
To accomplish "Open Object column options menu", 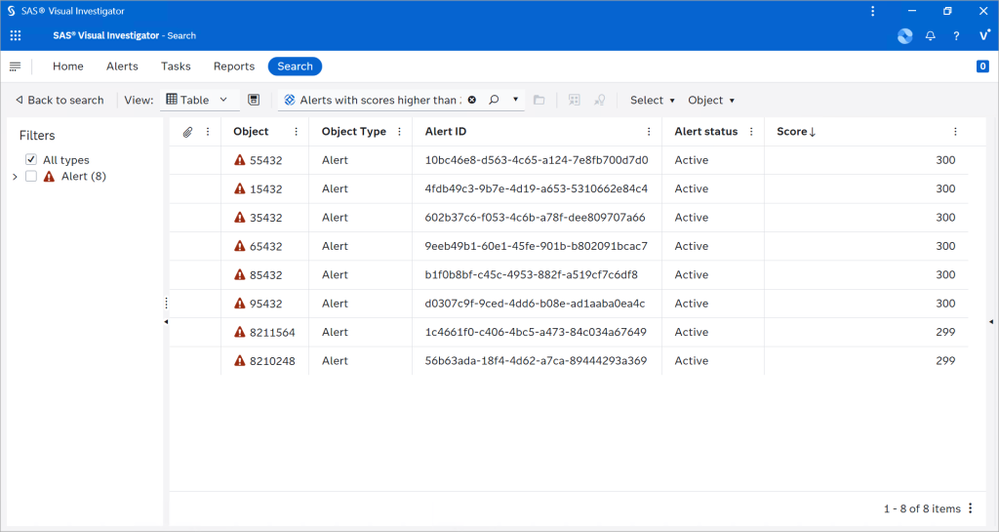I will (x=296, y=132).
